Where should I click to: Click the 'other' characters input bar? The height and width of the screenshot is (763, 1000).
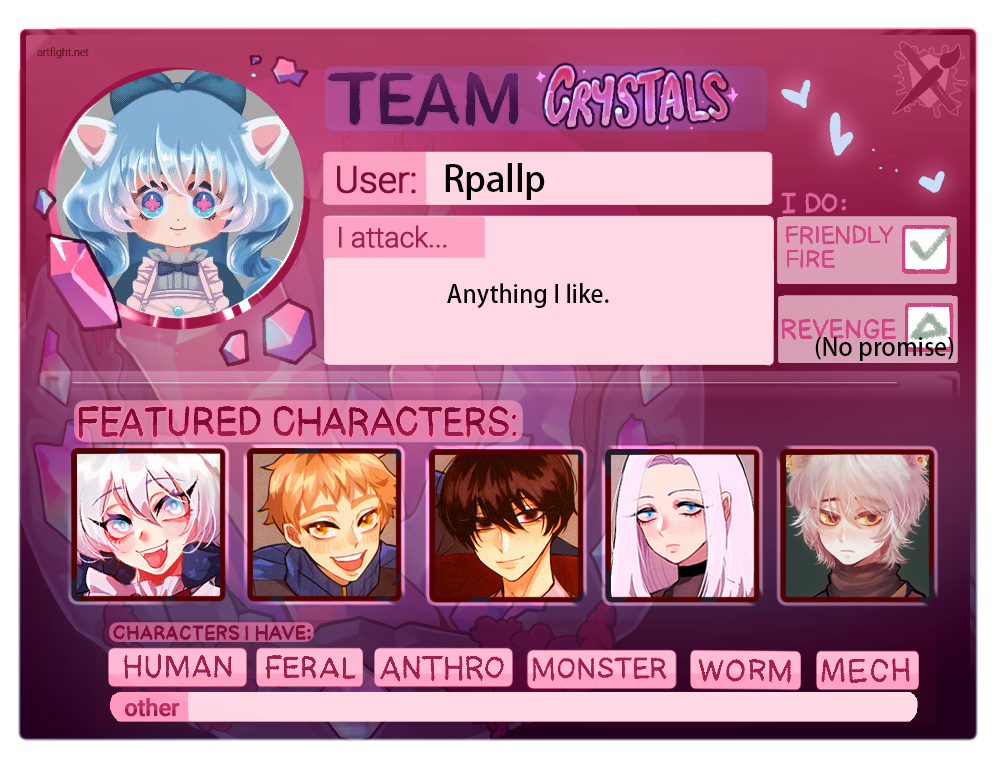[513, 707]
